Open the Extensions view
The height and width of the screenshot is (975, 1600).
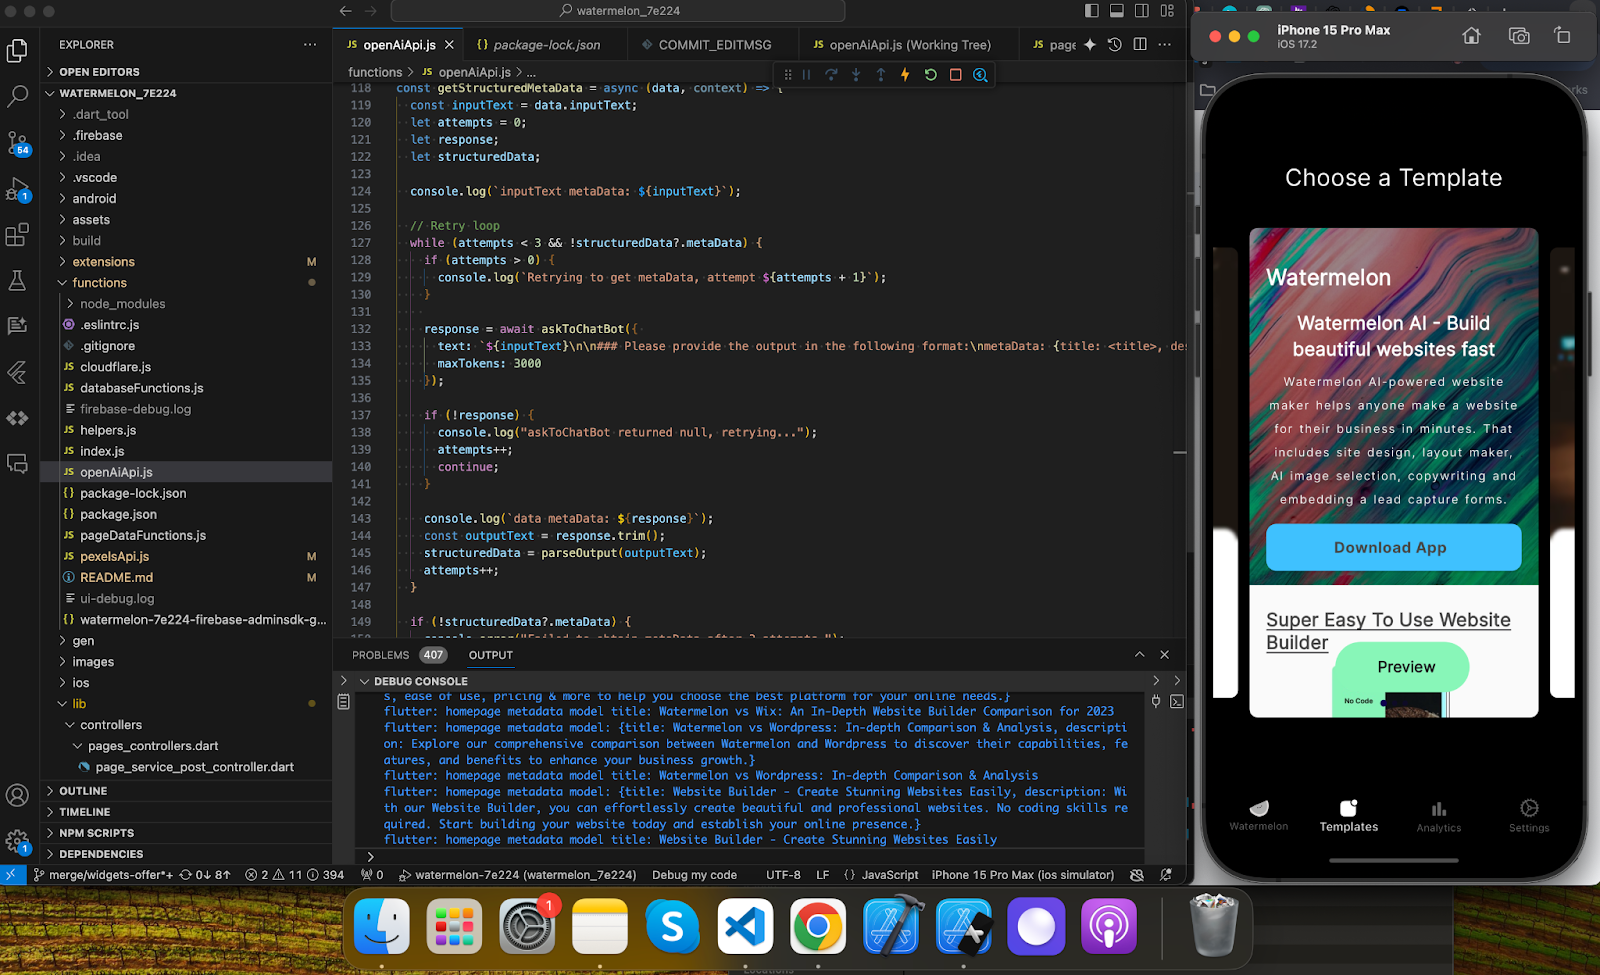click(x=17, y=235)
